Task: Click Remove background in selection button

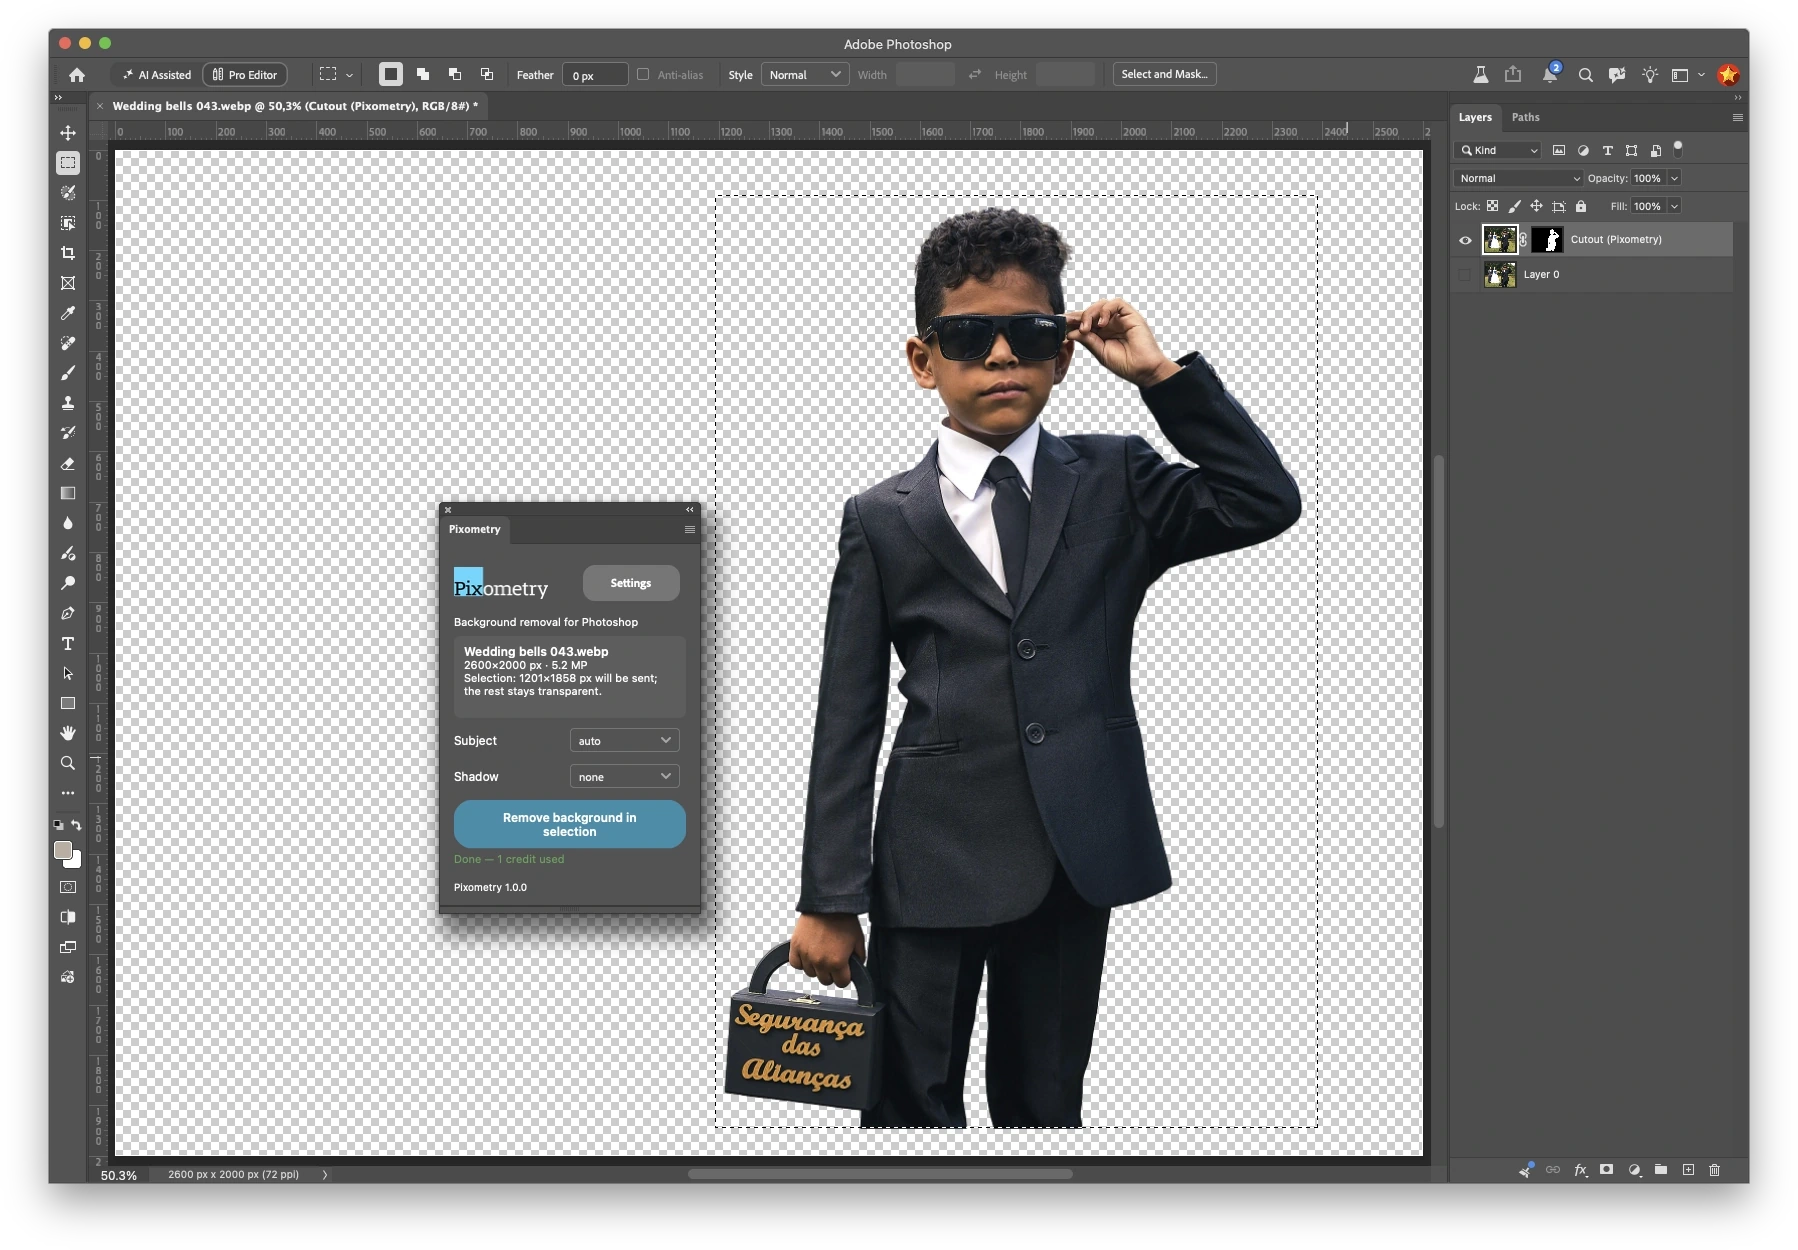Action: pyautogui.click(x=569, y=824)
